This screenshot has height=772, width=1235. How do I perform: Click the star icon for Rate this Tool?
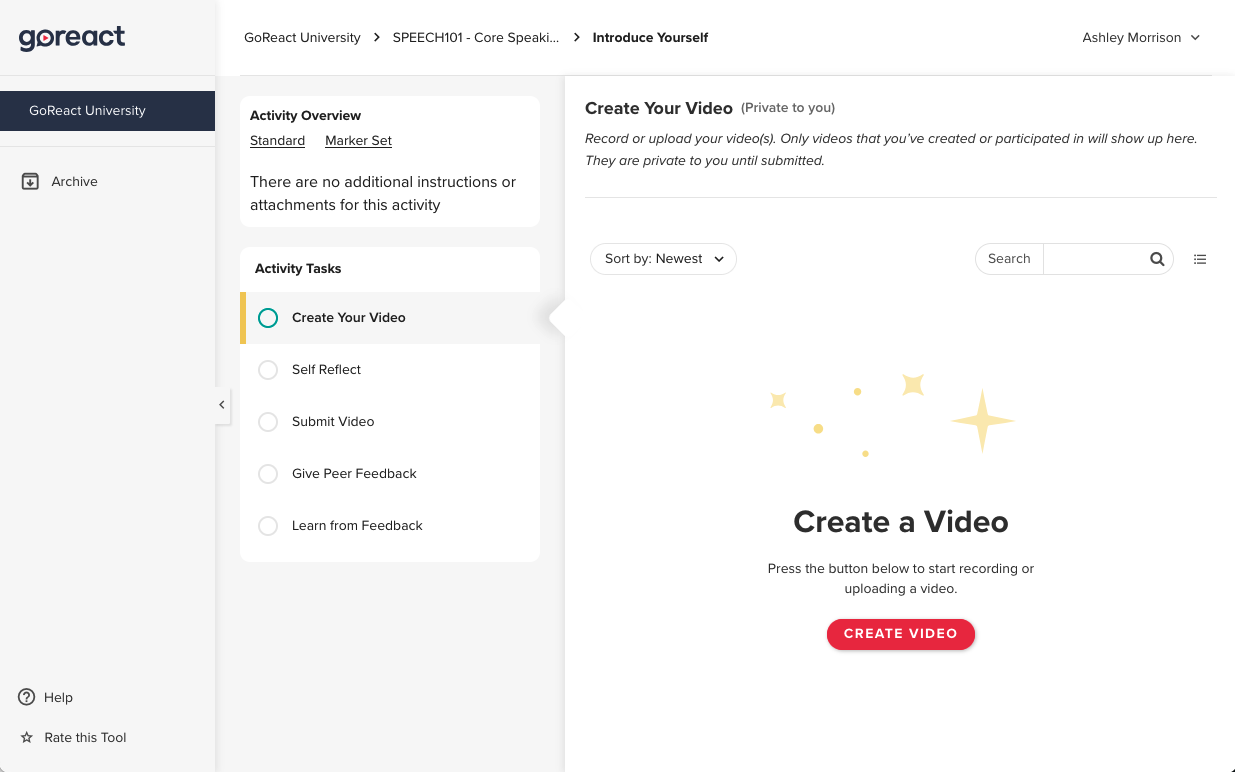point(27,737)
